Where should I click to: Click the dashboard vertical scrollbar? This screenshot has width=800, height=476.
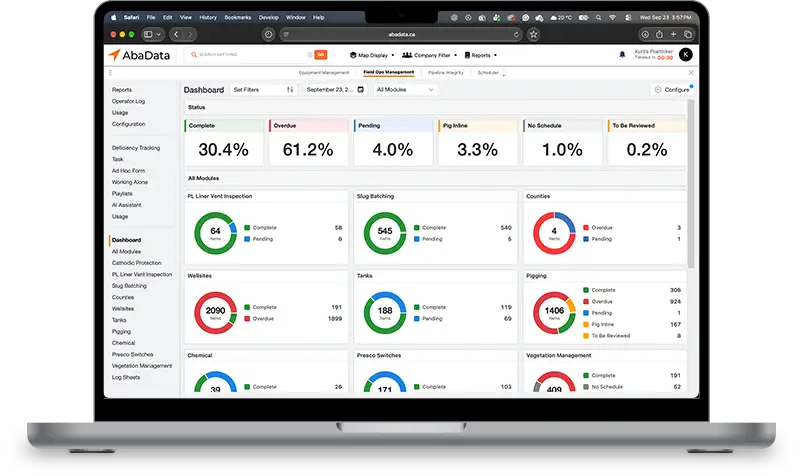click(691, 184)
